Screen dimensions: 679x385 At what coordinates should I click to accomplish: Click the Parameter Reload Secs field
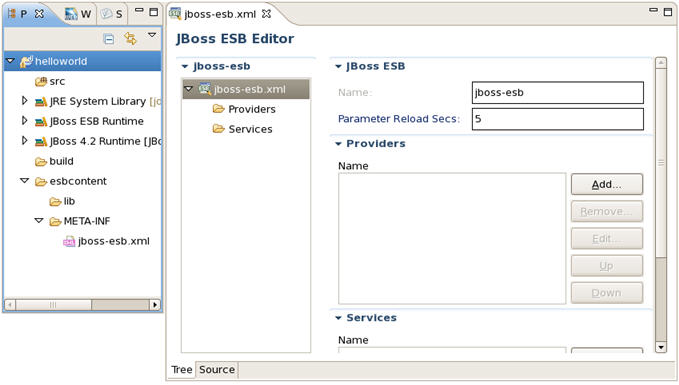(x=558, y=119)
